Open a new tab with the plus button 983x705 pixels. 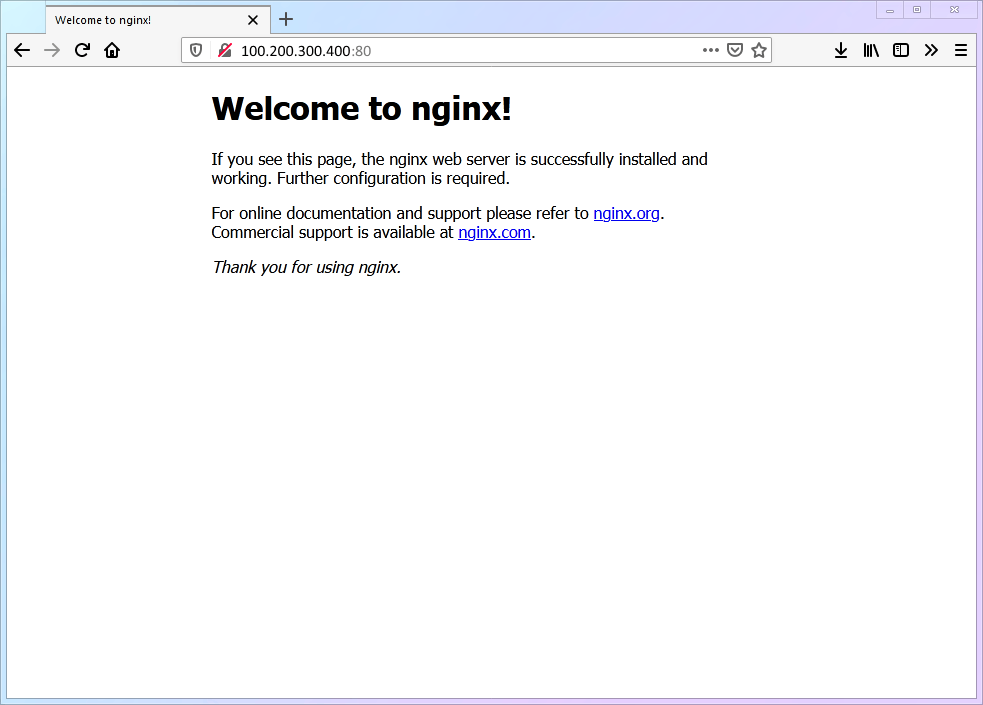[x=286, y=19]
